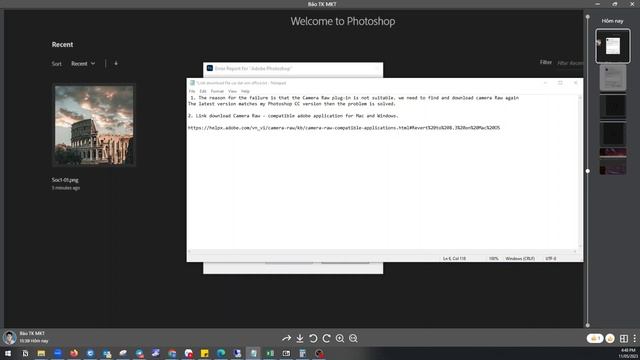Rotate the image counter-clockwise
Image resolution: width=640 pixels, height=360 pixels.
(313, 338)
